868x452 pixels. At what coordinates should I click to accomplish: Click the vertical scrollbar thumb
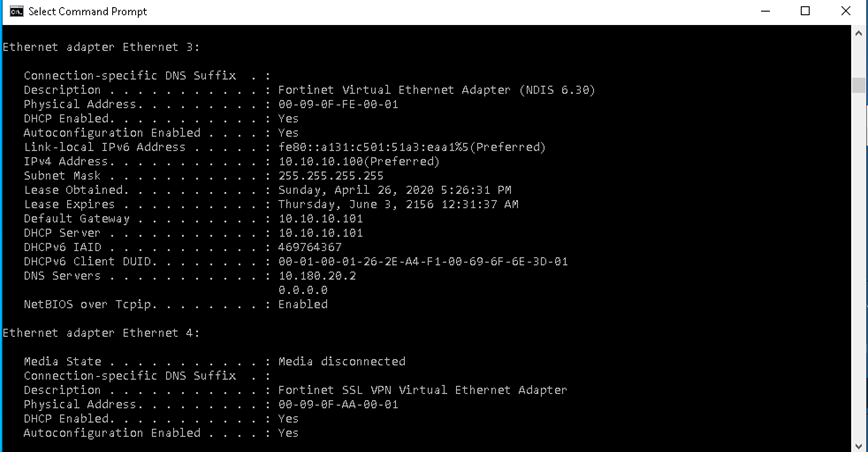tap(858, 85)
